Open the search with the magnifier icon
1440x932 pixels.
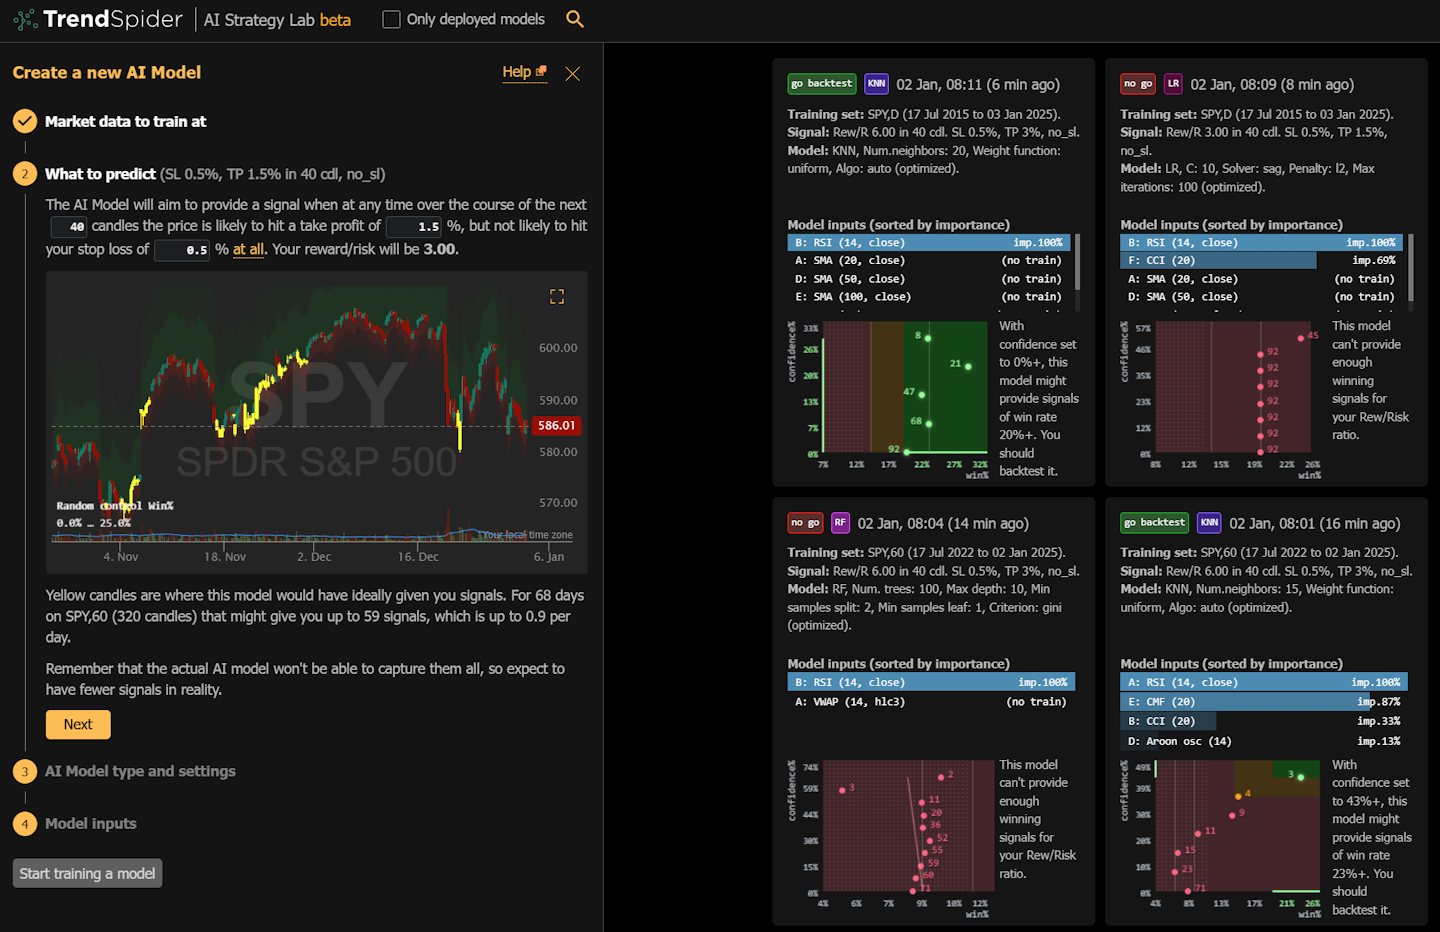575,18
